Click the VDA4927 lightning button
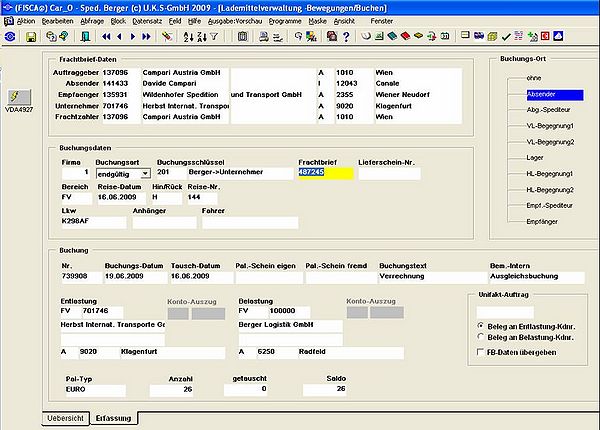The image size is (600, 430). tap(18, 97)
